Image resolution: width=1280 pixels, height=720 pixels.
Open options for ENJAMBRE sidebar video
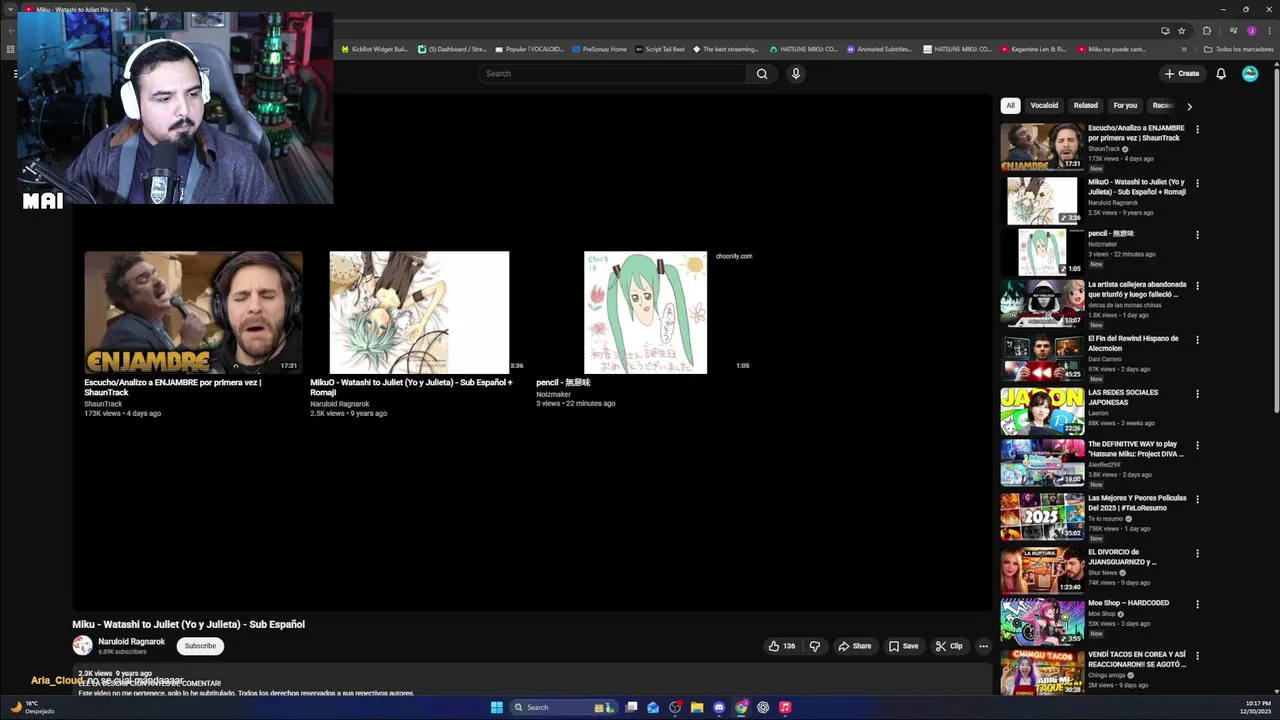(x=1197, y=129)
